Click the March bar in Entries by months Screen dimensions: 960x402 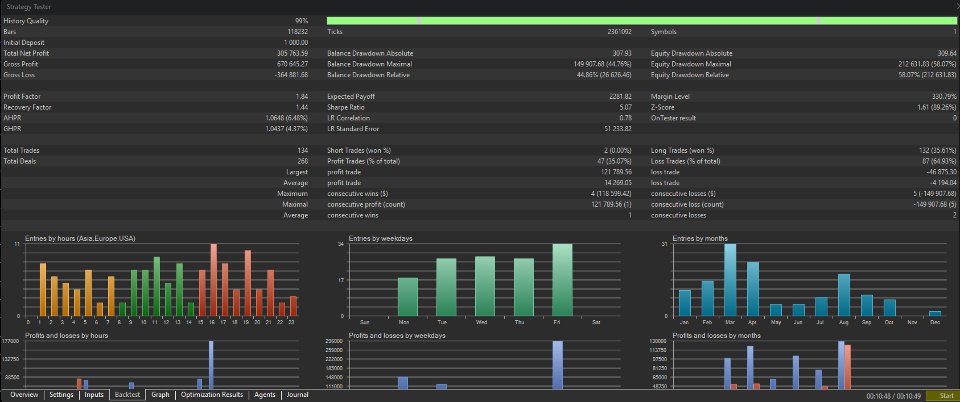[x=730, y=280]
